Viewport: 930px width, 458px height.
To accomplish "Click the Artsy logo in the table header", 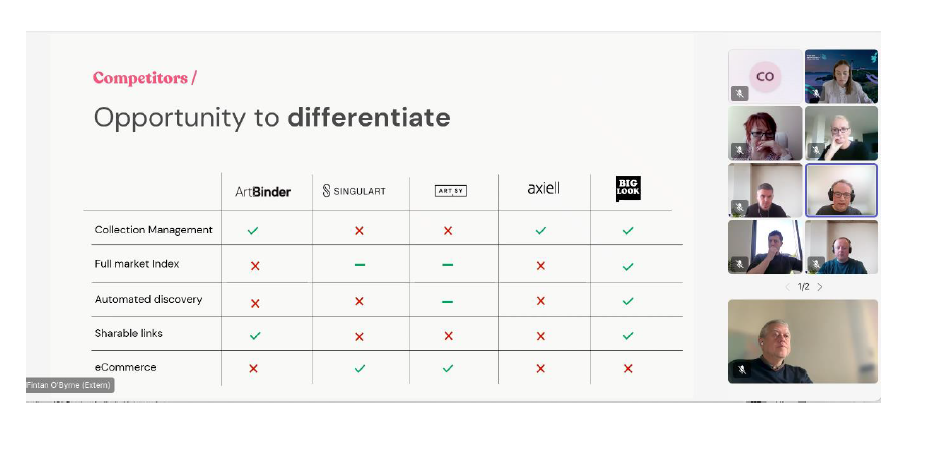I will tap(451, 191).
